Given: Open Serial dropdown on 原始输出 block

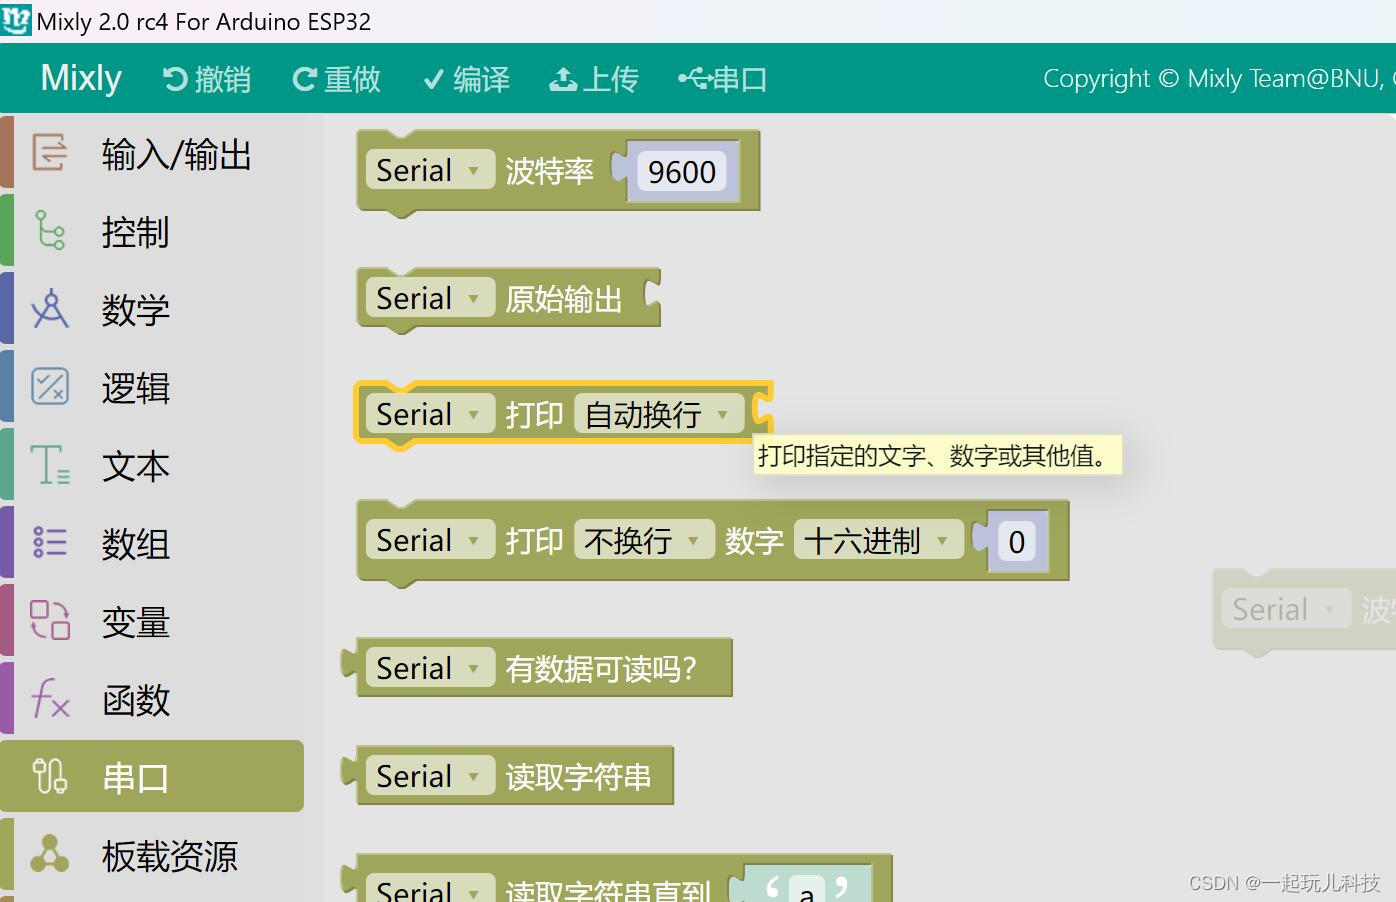Looking at the screenshot, I should point(430,298).
